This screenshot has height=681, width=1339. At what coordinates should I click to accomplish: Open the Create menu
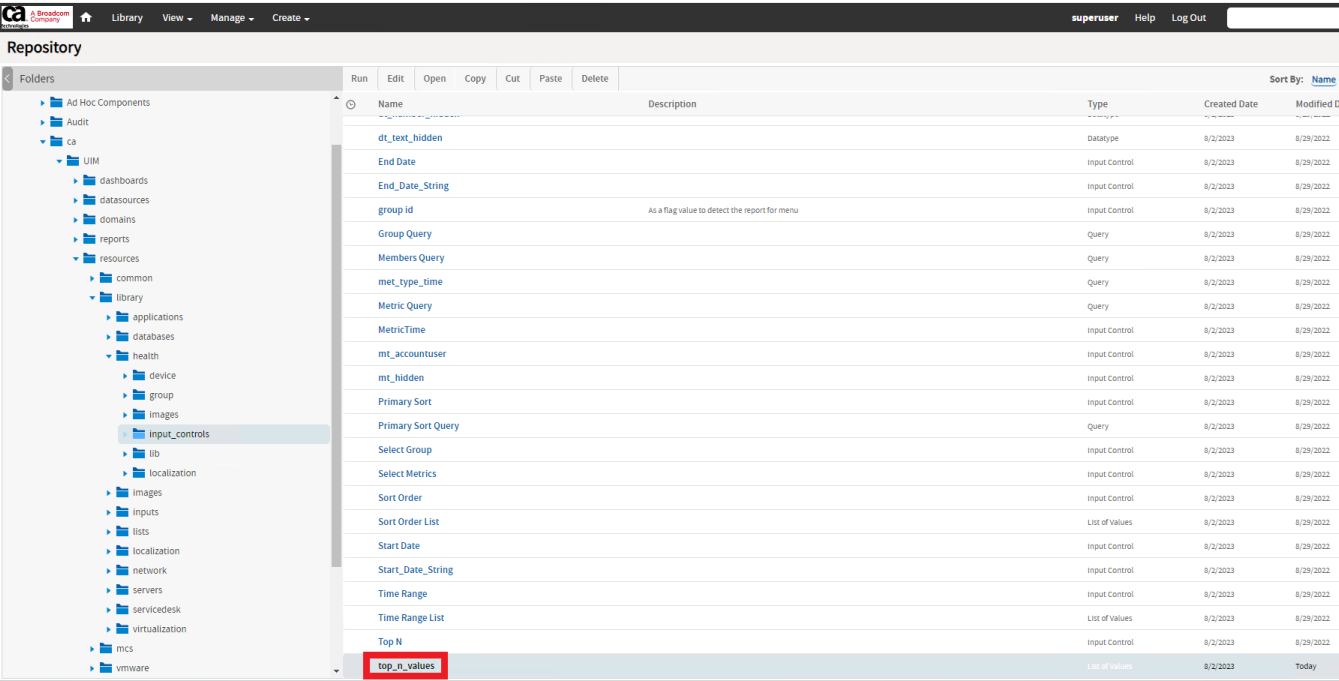point(291,18)
